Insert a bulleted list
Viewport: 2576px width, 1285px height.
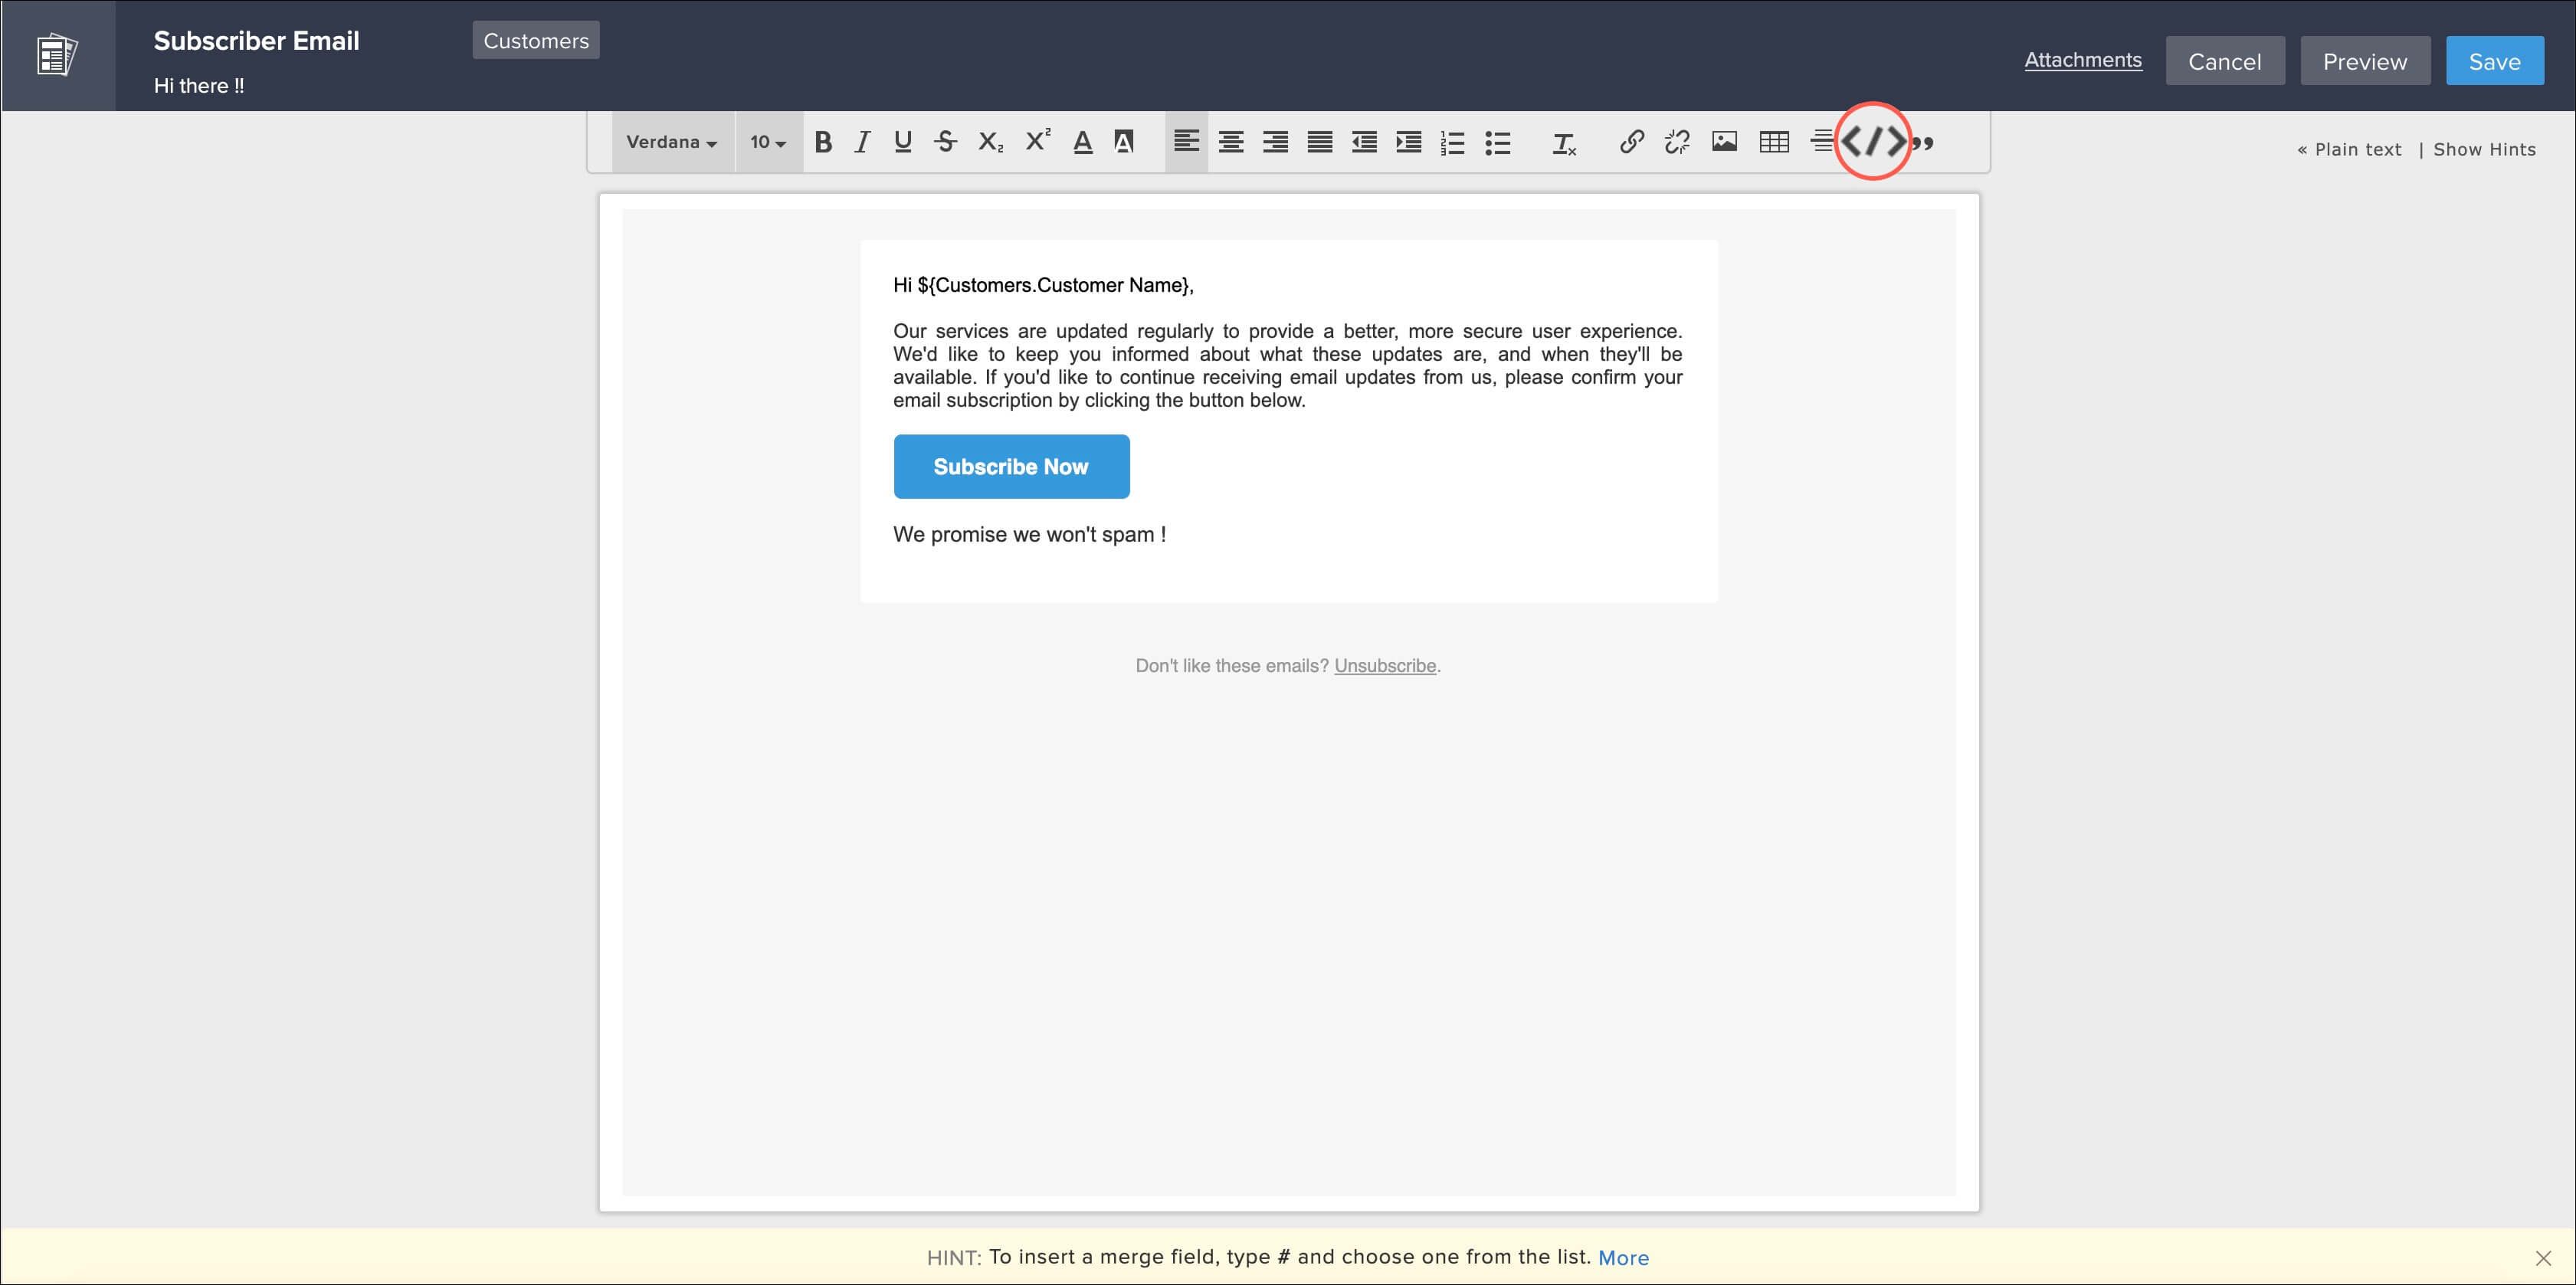pos(1497,143)
